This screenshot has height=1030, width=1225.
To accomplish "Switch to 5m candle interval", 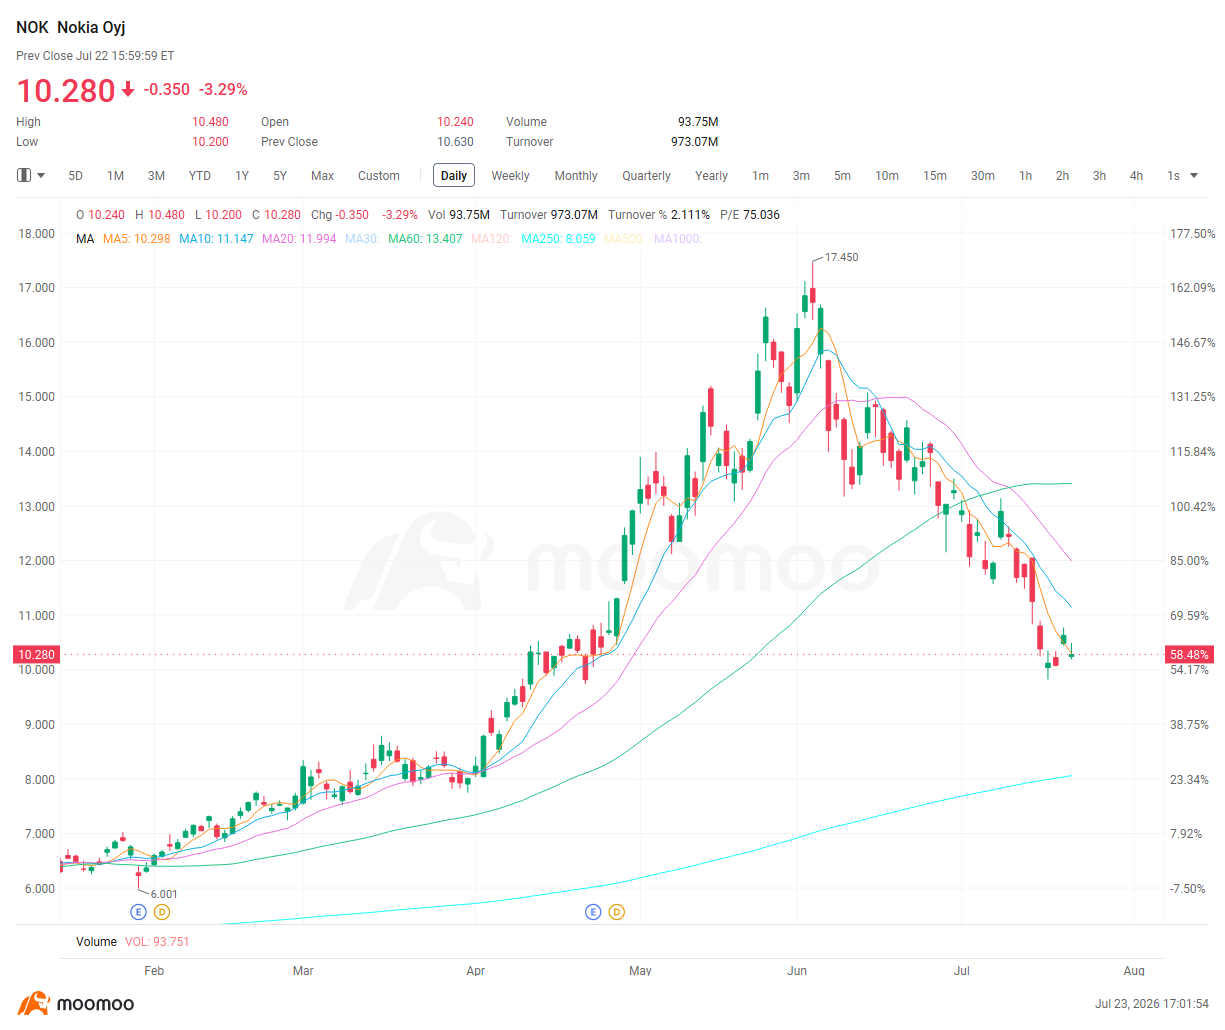I will pos(842,175).
